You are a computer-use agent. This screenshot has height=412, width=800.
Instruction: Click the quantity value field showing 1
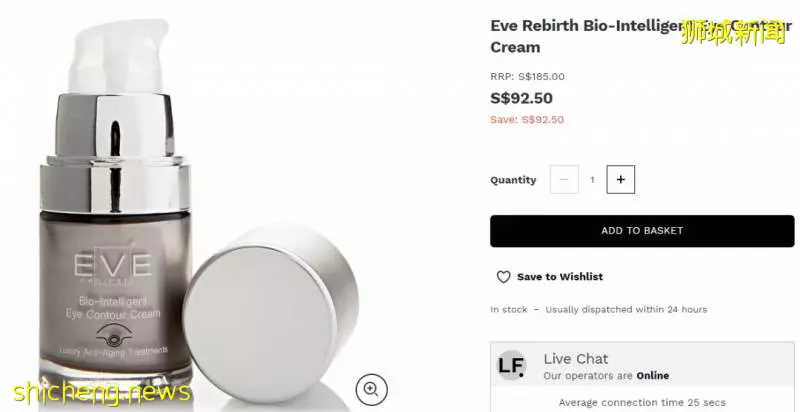click(x=592, y=179)
